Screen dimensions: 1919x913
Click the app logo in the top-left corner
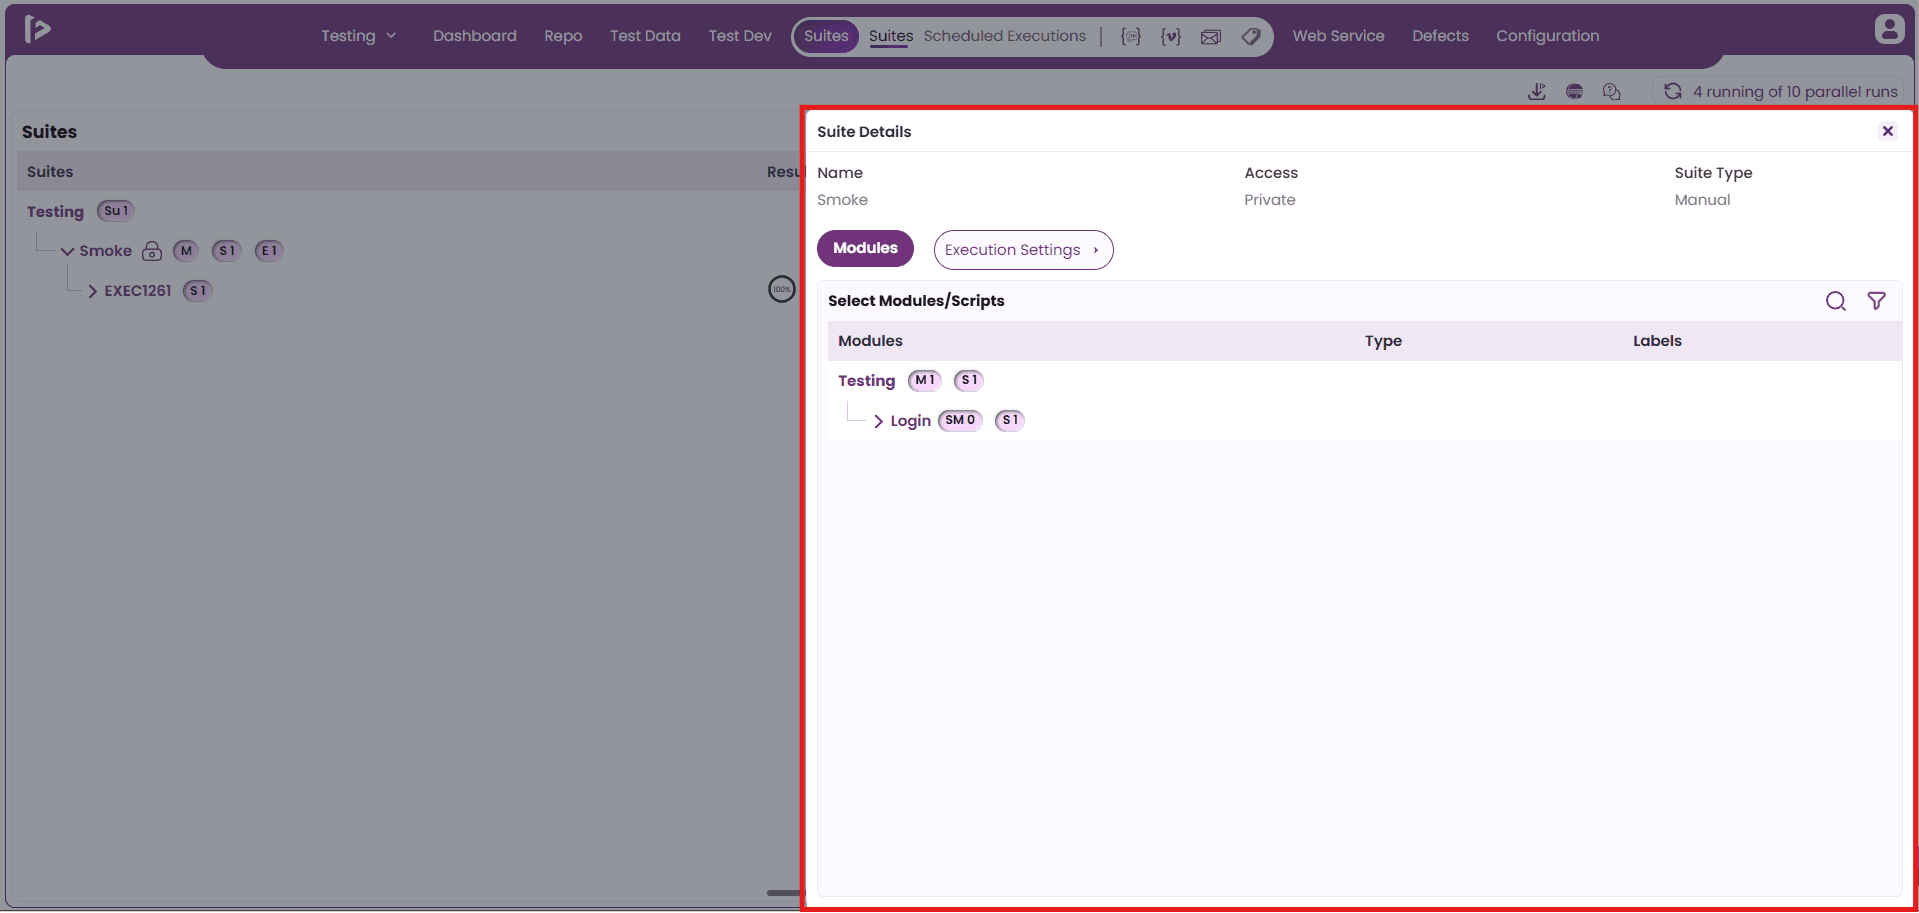(38, 29)
